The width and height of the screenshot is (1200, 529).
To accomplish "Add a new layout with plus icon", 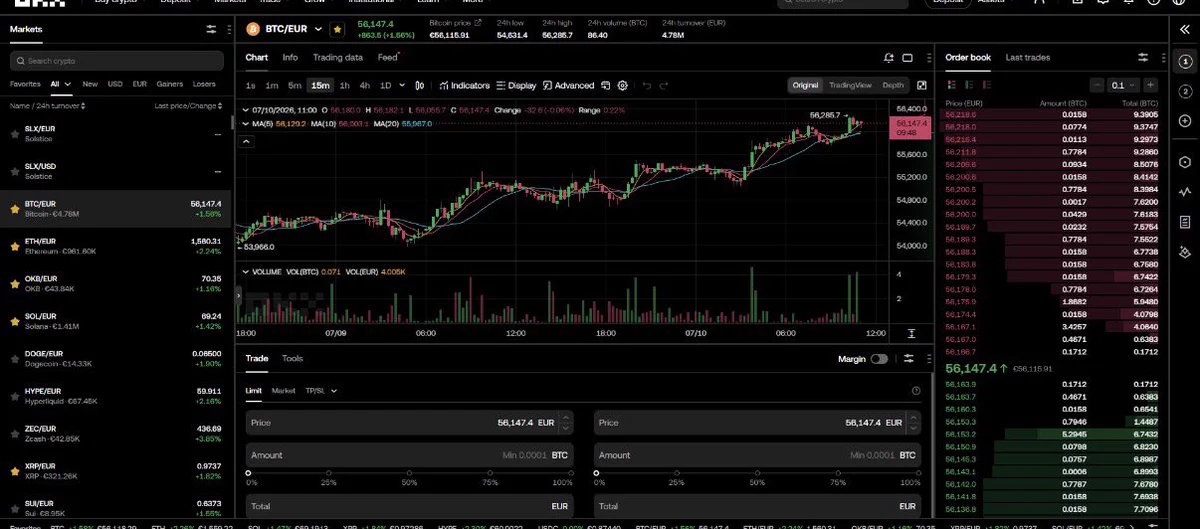I will 1185,121.
